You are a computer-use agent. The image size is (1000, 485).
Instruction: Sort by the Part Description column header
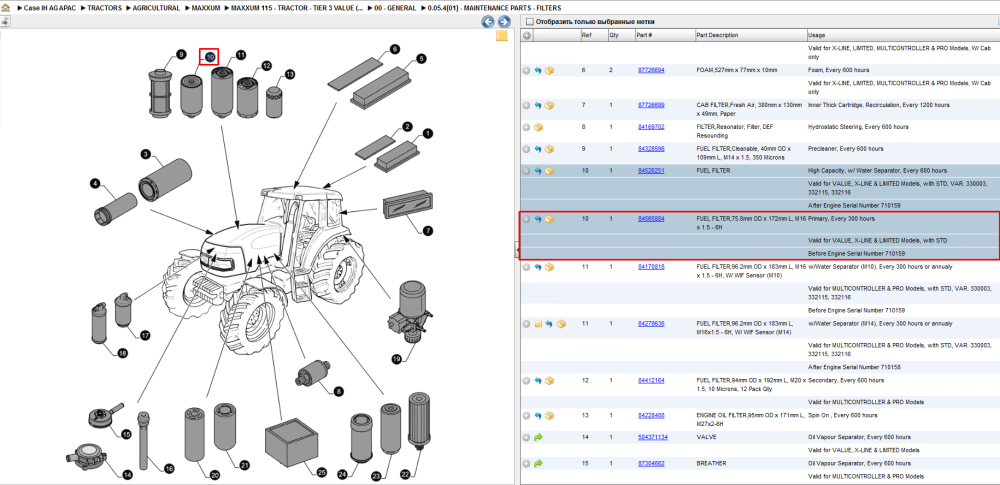(750, 36)
